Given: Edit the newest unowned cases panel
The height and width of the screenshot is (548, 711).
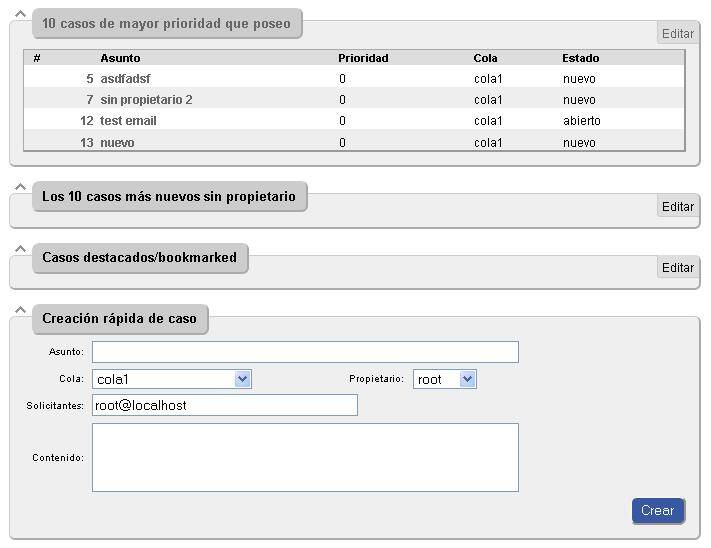Looking at the screenshot, I should click(x=677, y=206).
